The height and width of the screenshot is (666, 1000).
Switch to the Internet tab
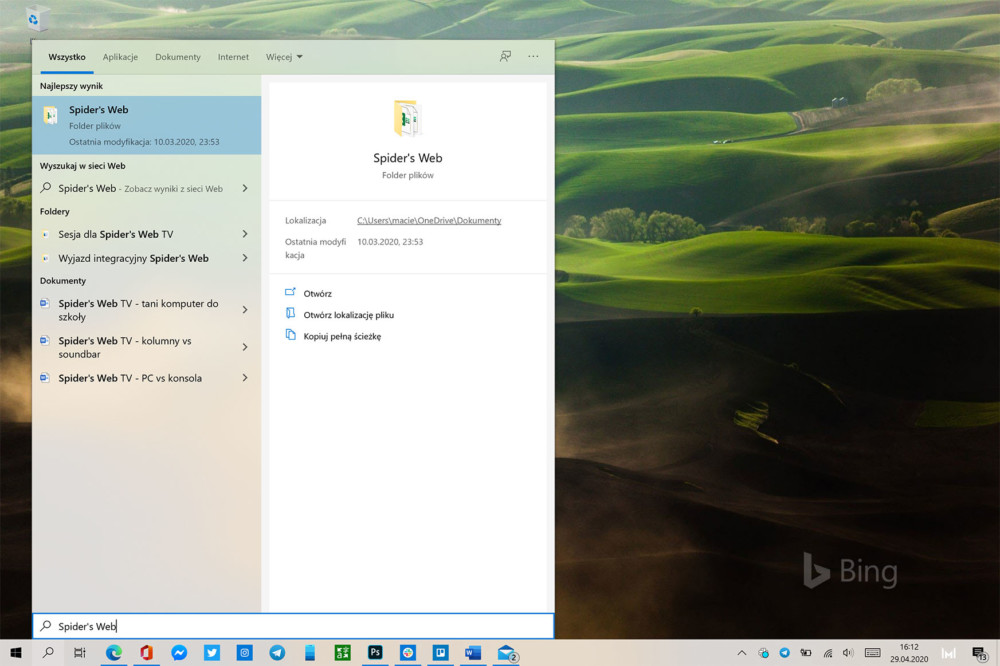tap(233, 57)
